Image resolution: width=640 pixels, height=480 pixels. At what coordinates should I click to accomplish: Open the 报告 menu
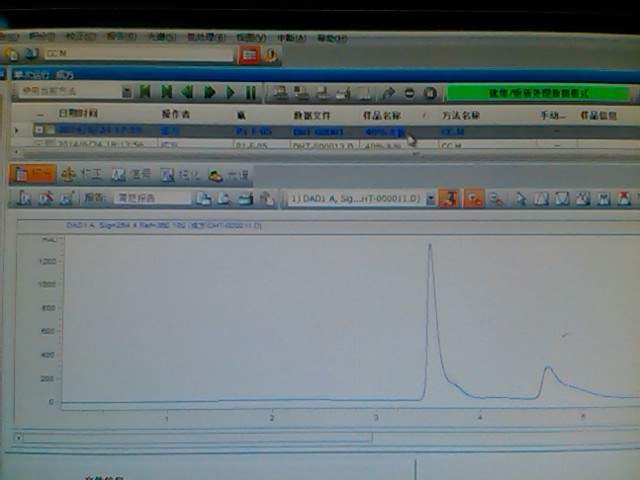[121, 36]
